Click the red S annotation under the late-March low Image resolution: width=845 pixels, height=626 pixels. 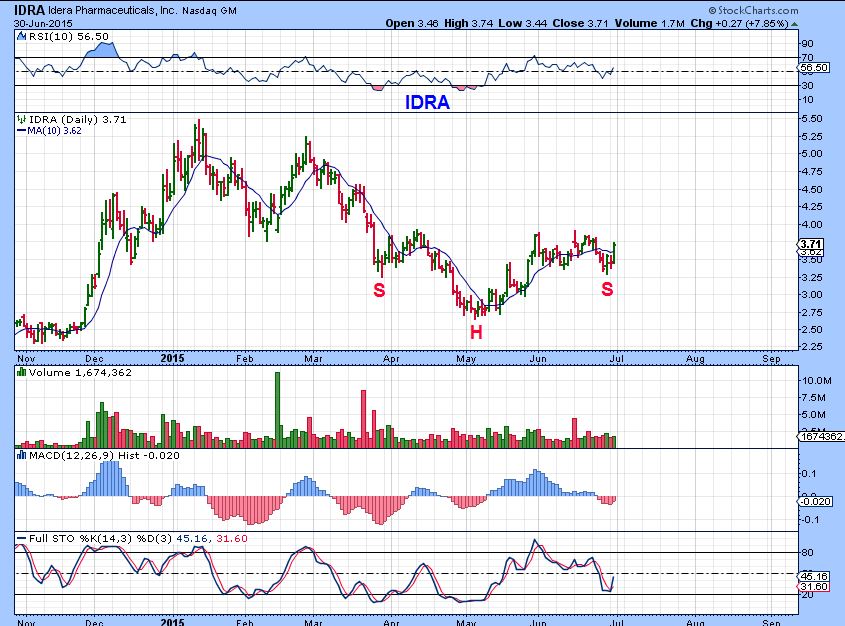[x=379, y=290]
